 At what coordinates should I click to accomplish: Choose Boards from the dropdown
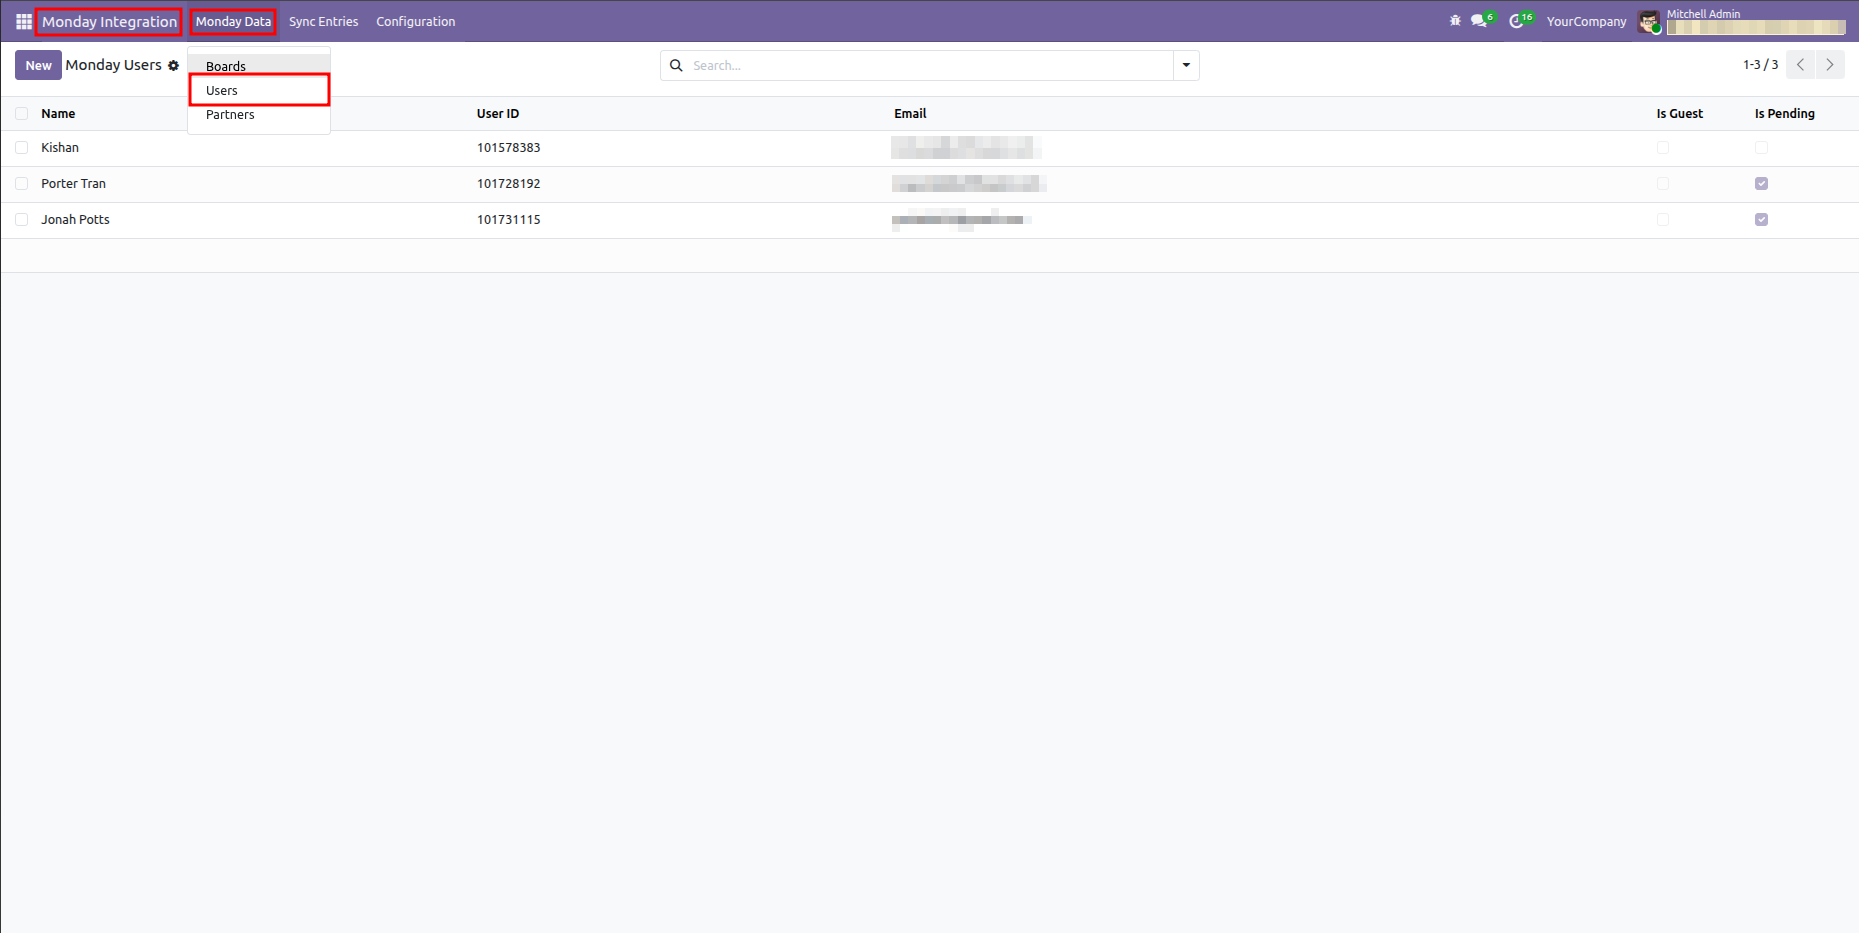tap(259, 66)
